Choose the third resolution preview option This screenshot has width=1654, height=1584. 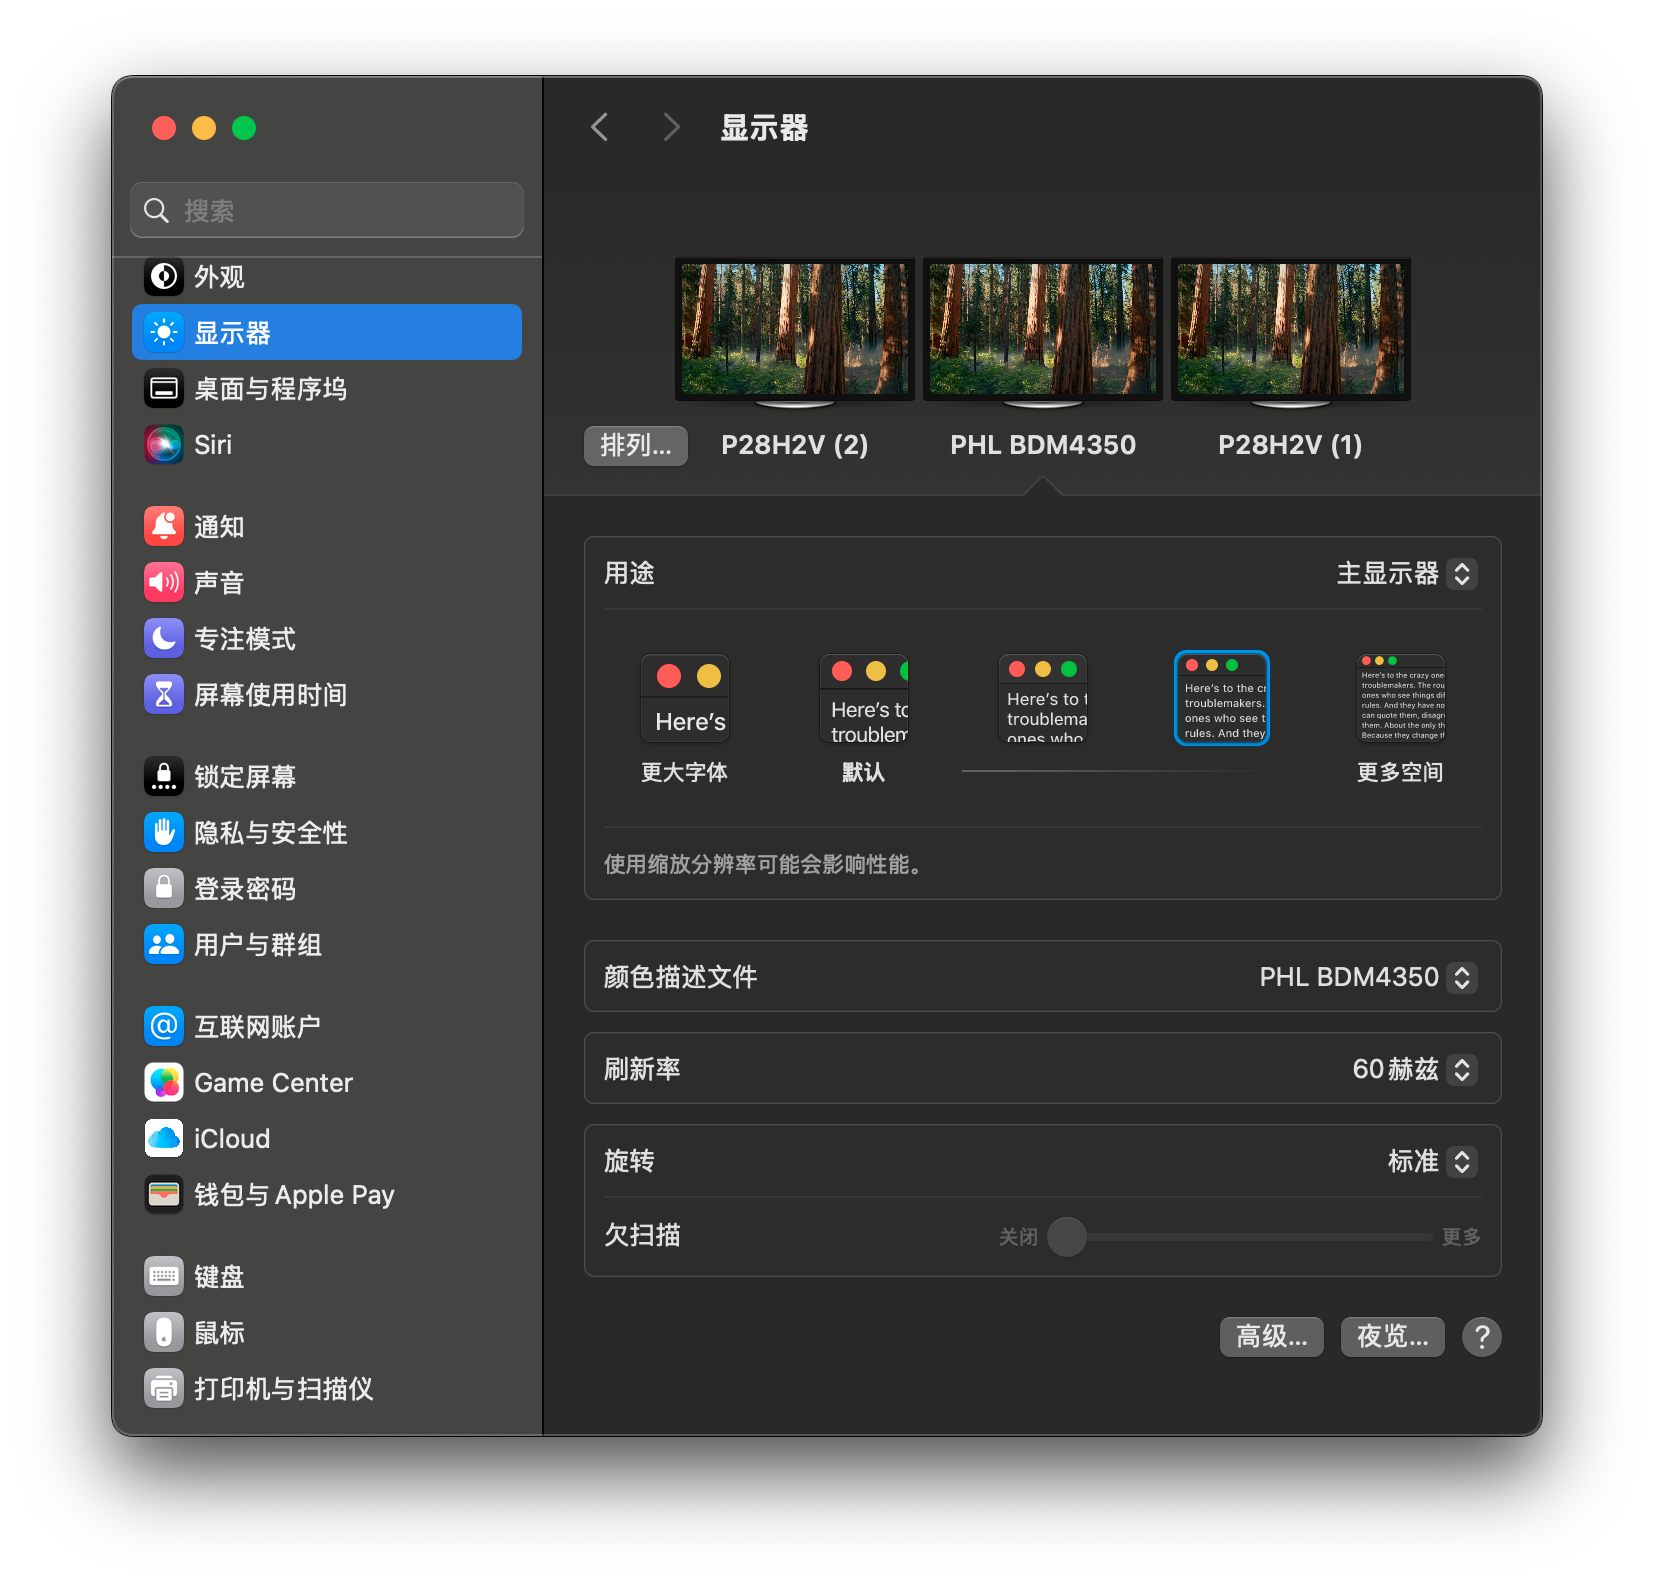[1043, 698]
